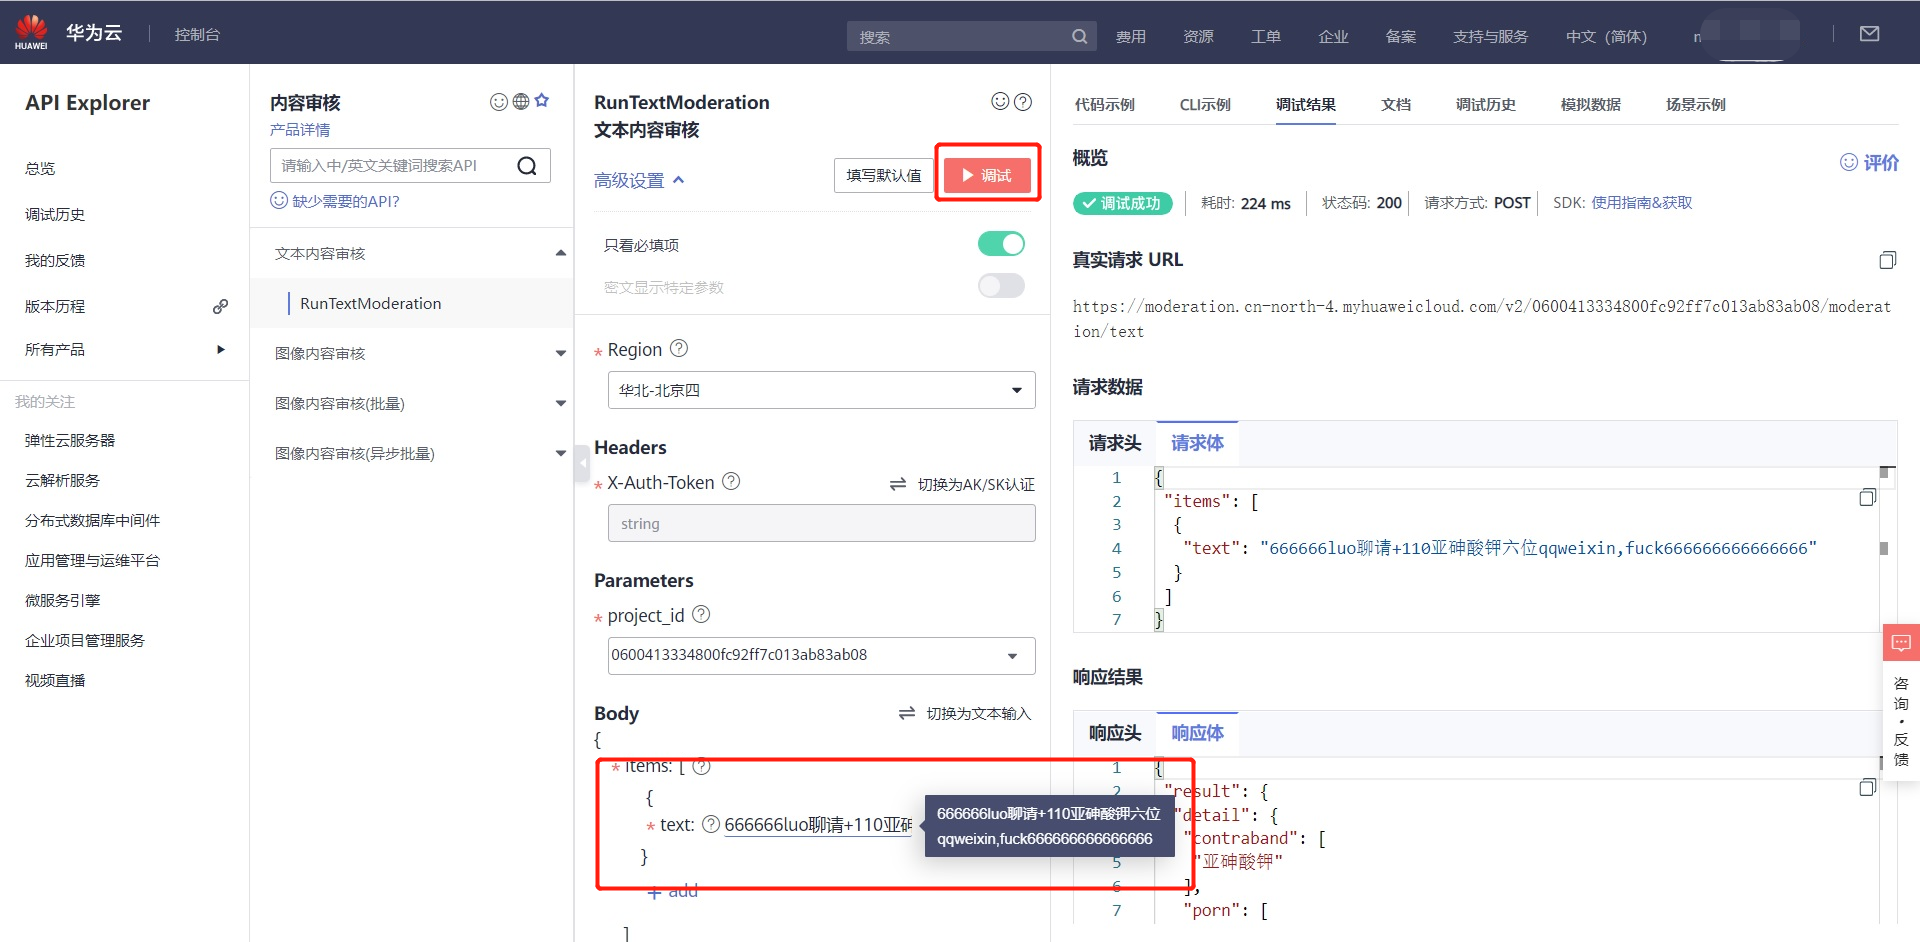This screenshot has width=1920, height=942.
Task: Click the smiley feedback icon beside 内容审核
Action: (x=498, y=102)
